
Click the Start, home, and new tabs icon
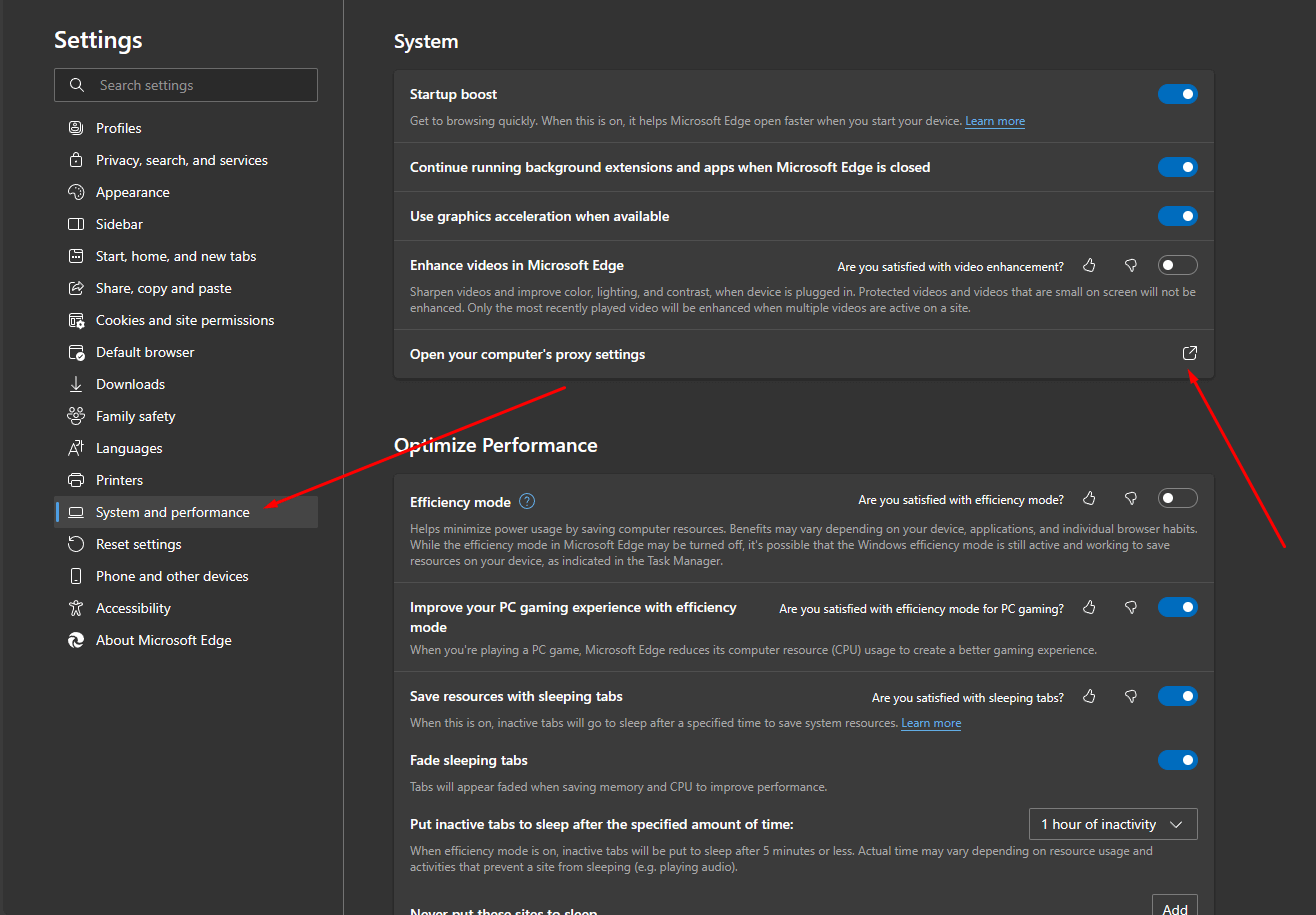click(x=76, y=256)
